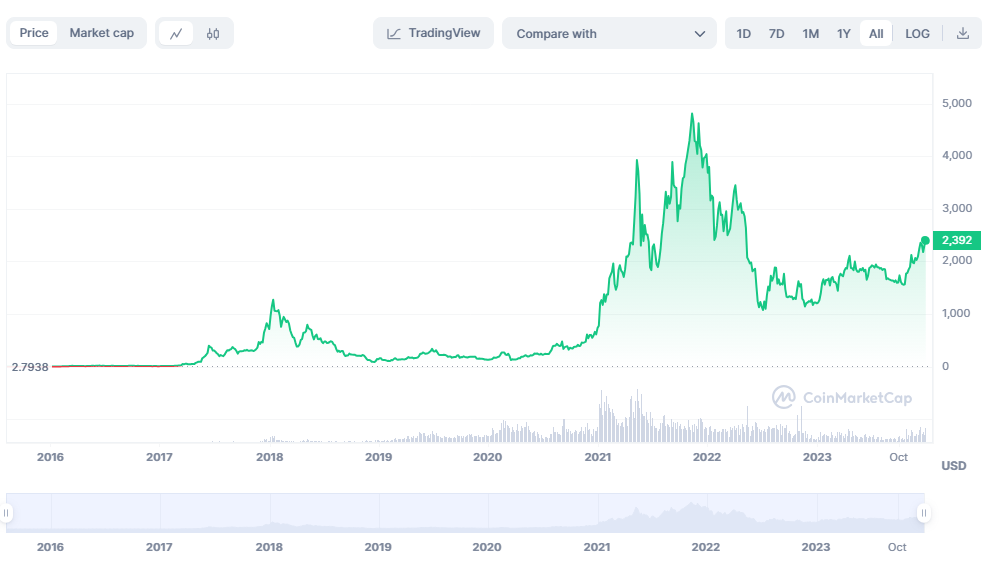Switch to candlestick chart icon
Image resolution: width=996 pixels, height=565 pixels.
[213, 34]
